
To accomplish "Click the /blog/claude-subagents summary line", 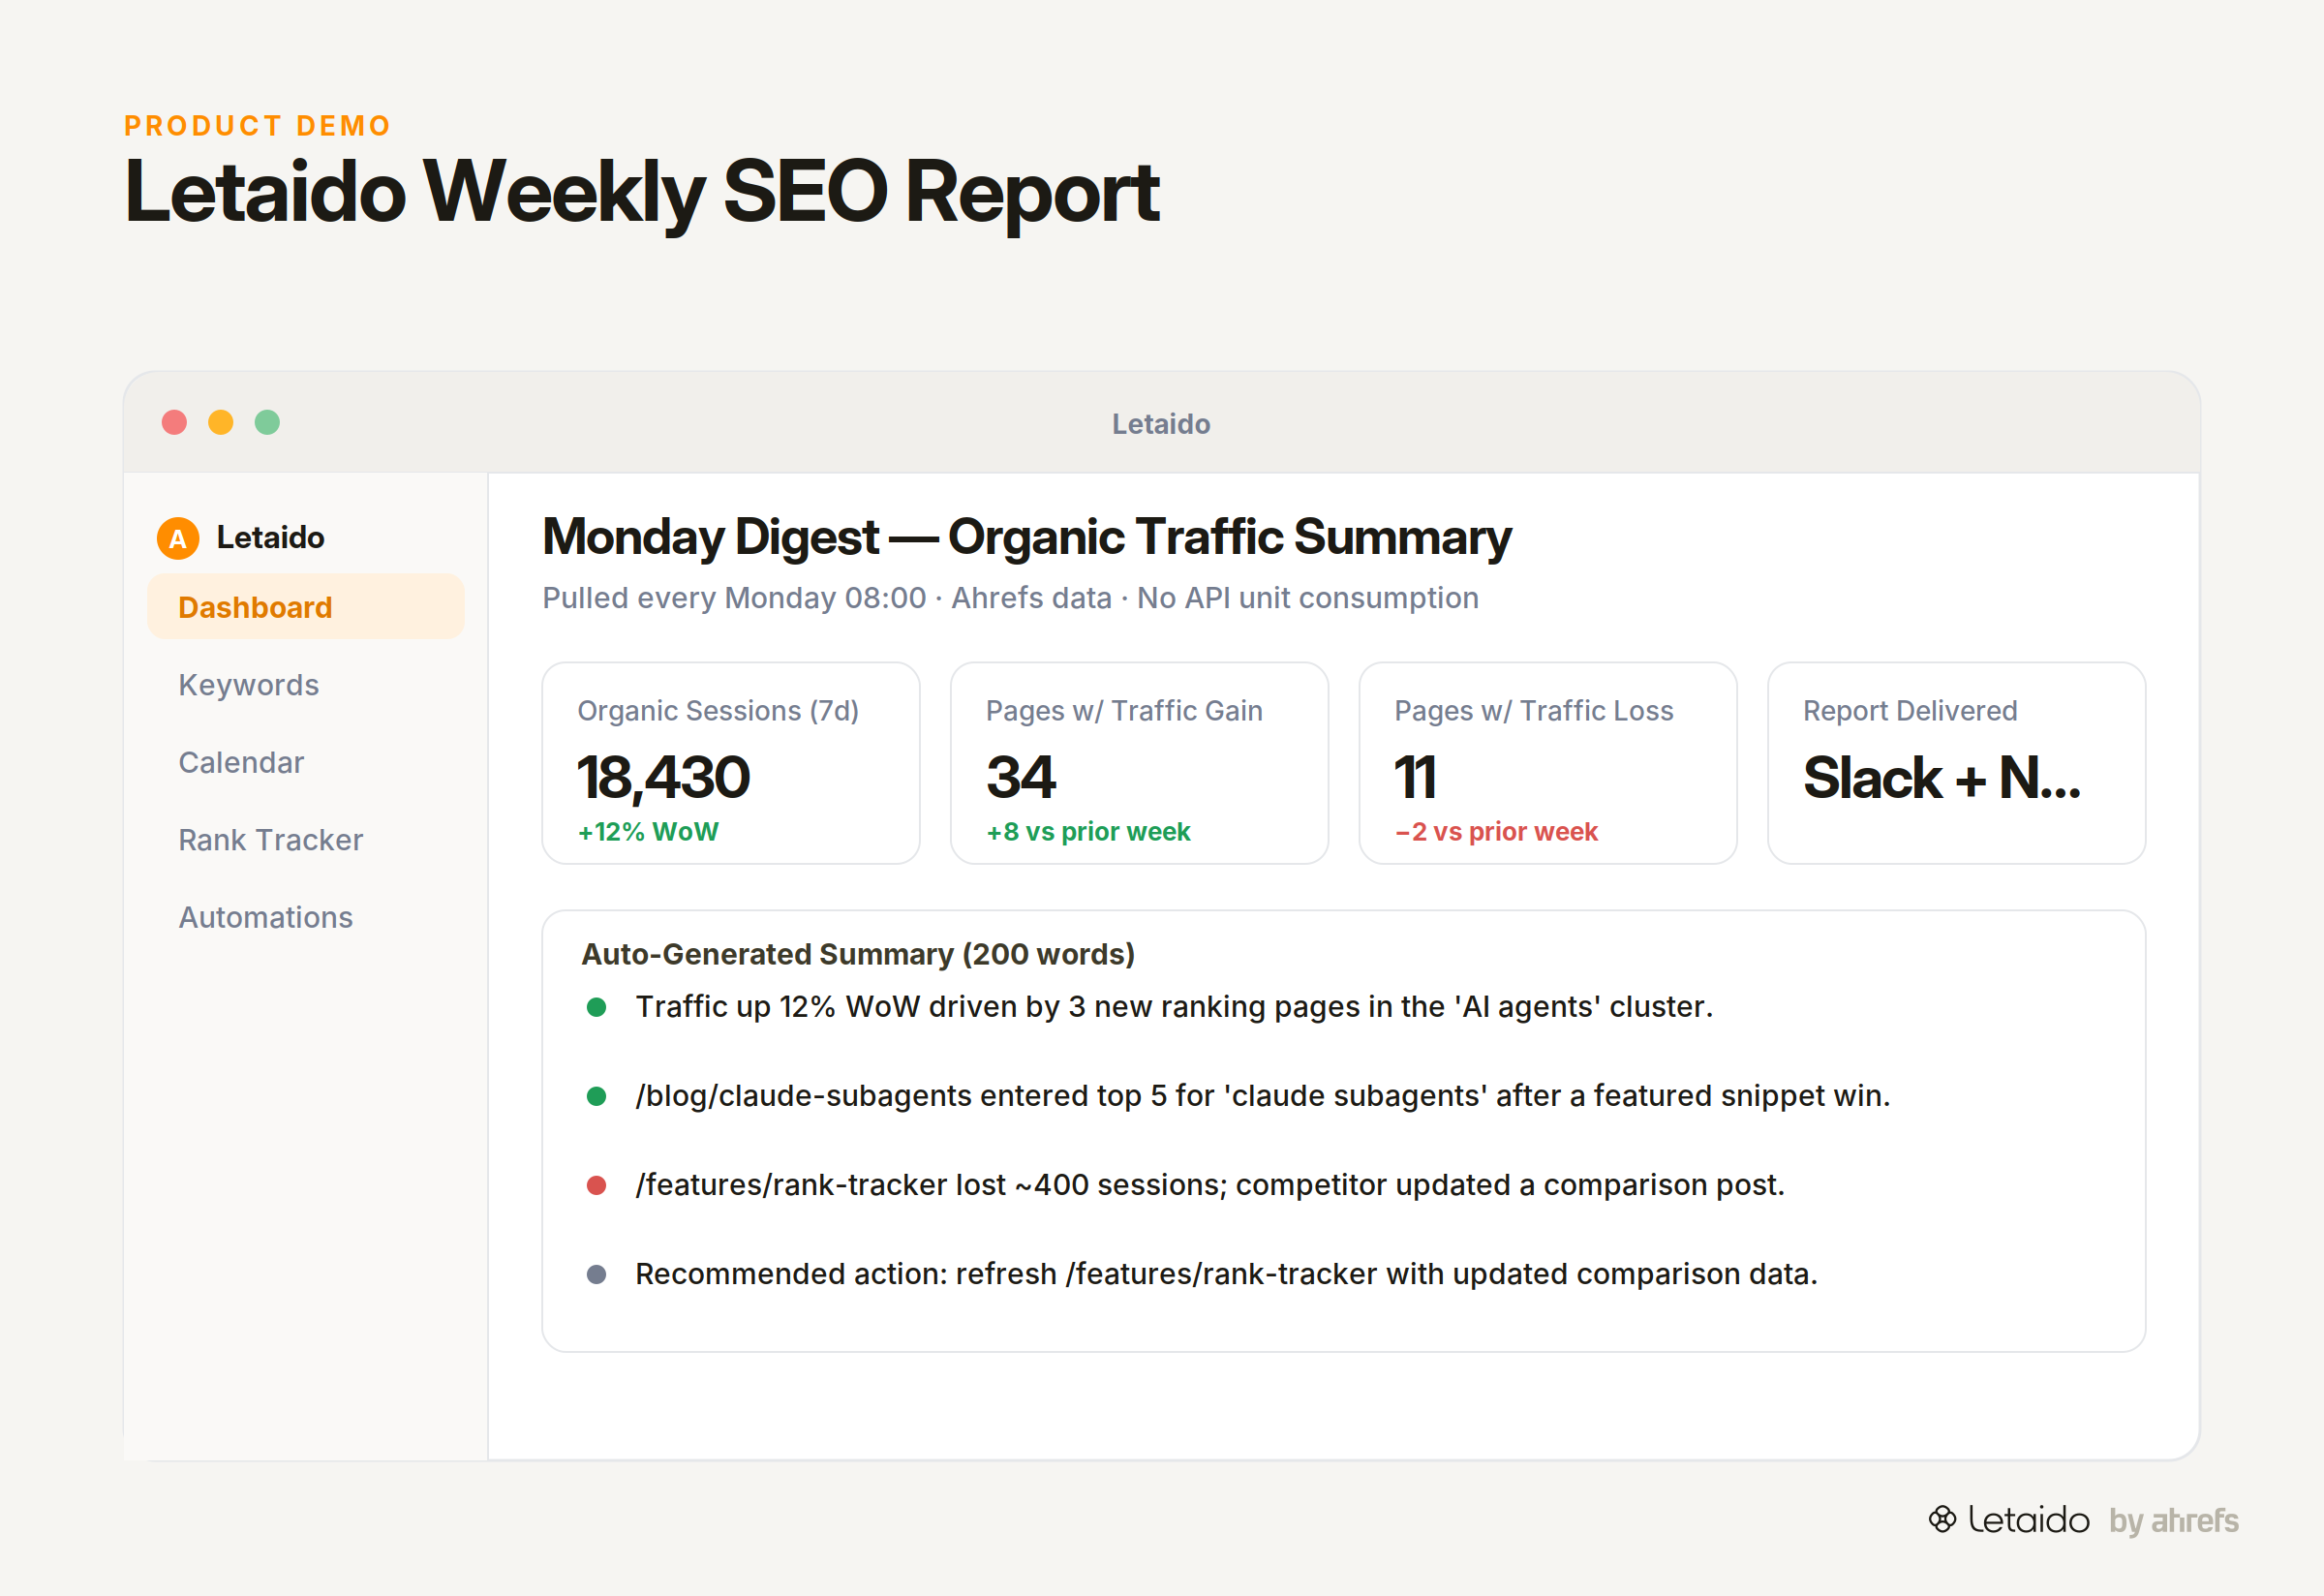I will 1263,1096.
